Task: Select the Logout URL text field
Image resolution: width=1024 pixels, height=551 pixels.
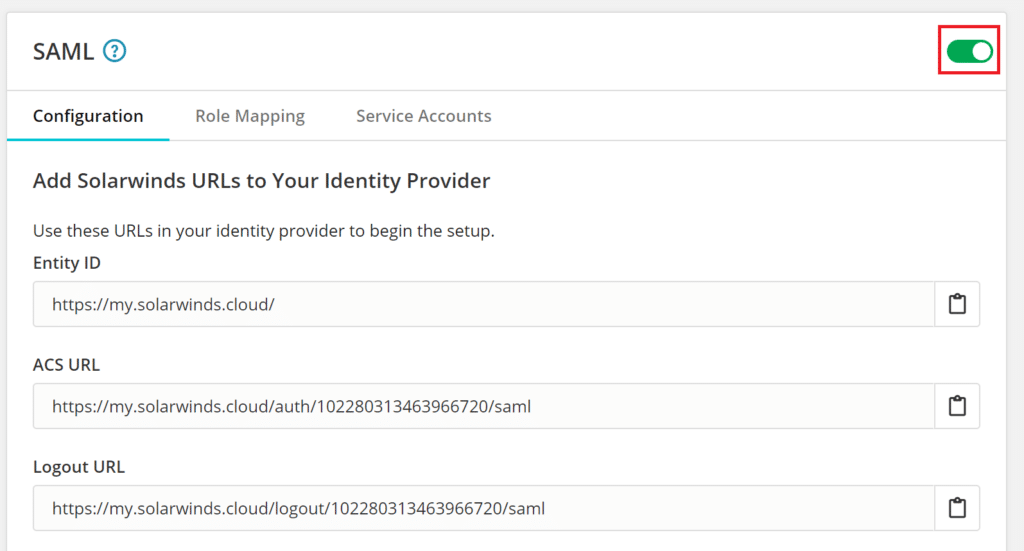Action: 700,508
